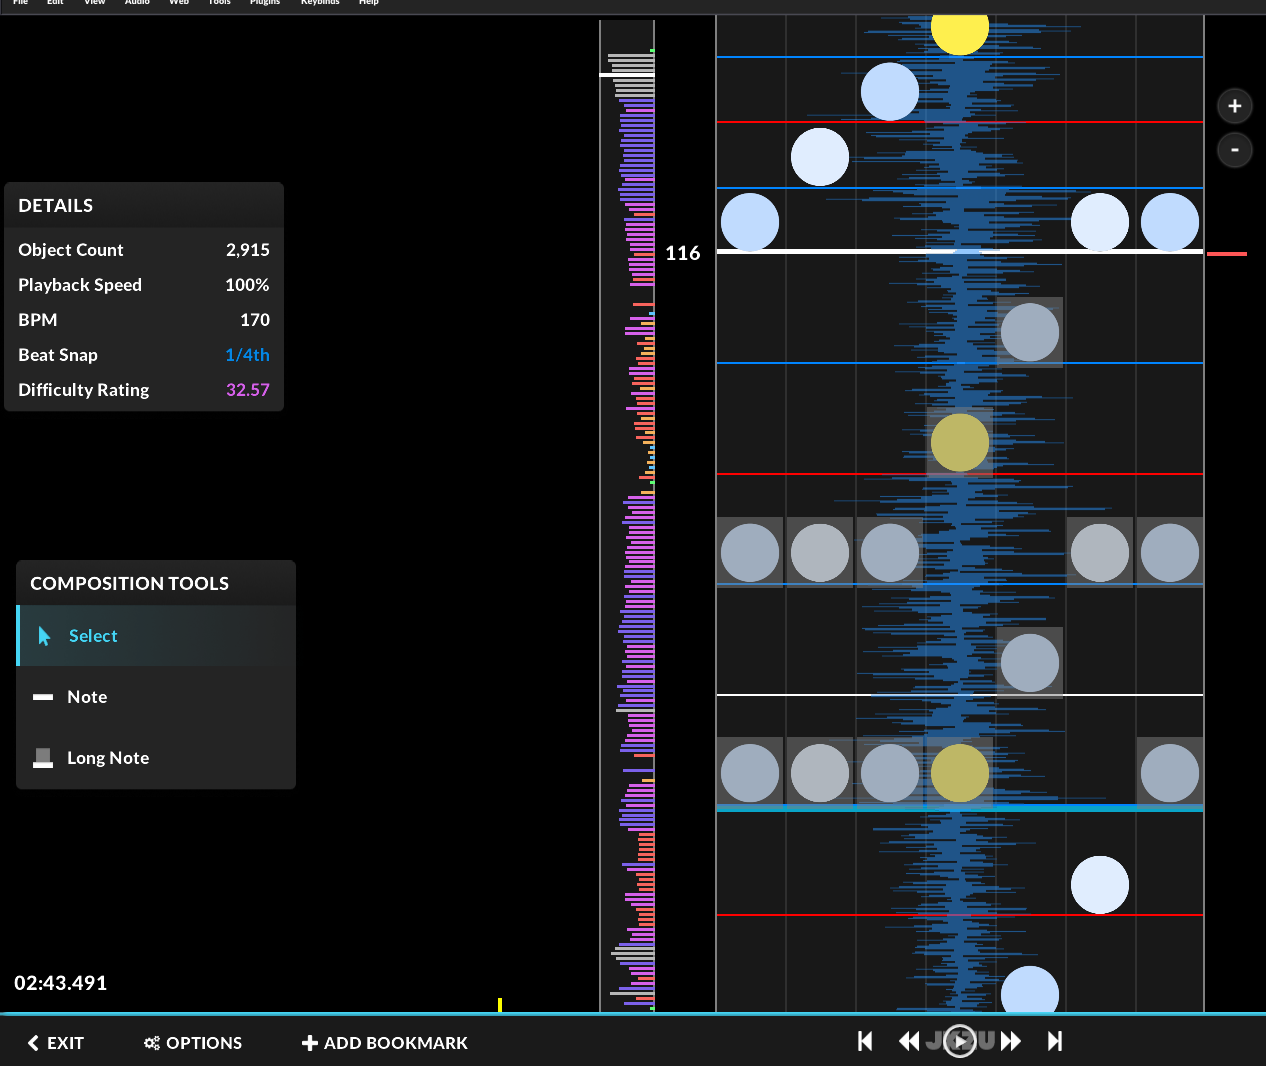Image resolution: width=1266 pixels, height=1066 pixels.
Task: Select the Long Note composition tool
Action: (x=107, y=758)
